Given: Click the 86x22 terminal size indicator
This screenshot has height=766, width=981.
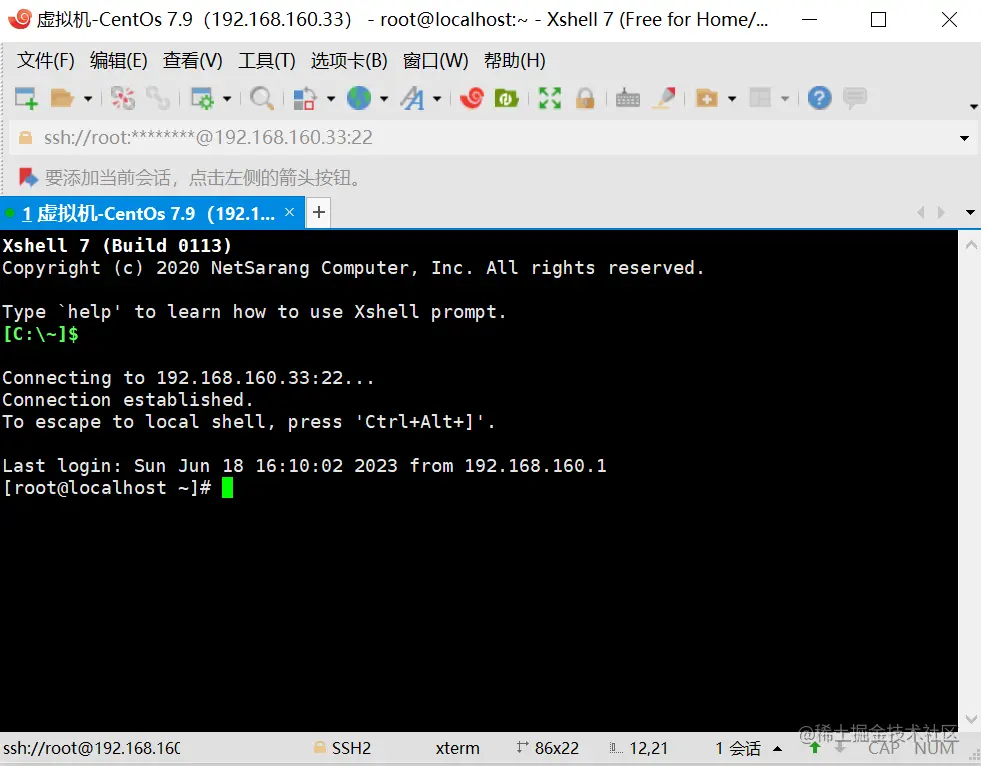Looking at the screenshot, I should click(547, 748).
